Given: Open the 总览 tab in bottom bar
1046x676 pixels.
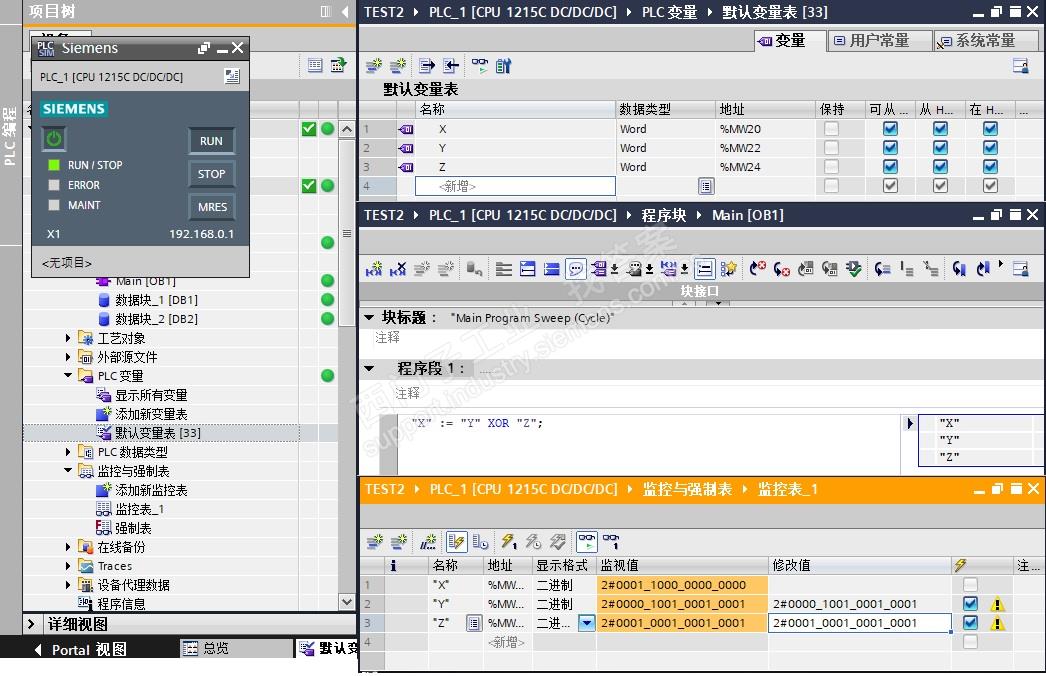Looking at the screenshot, I should click(x=235, y=648).
